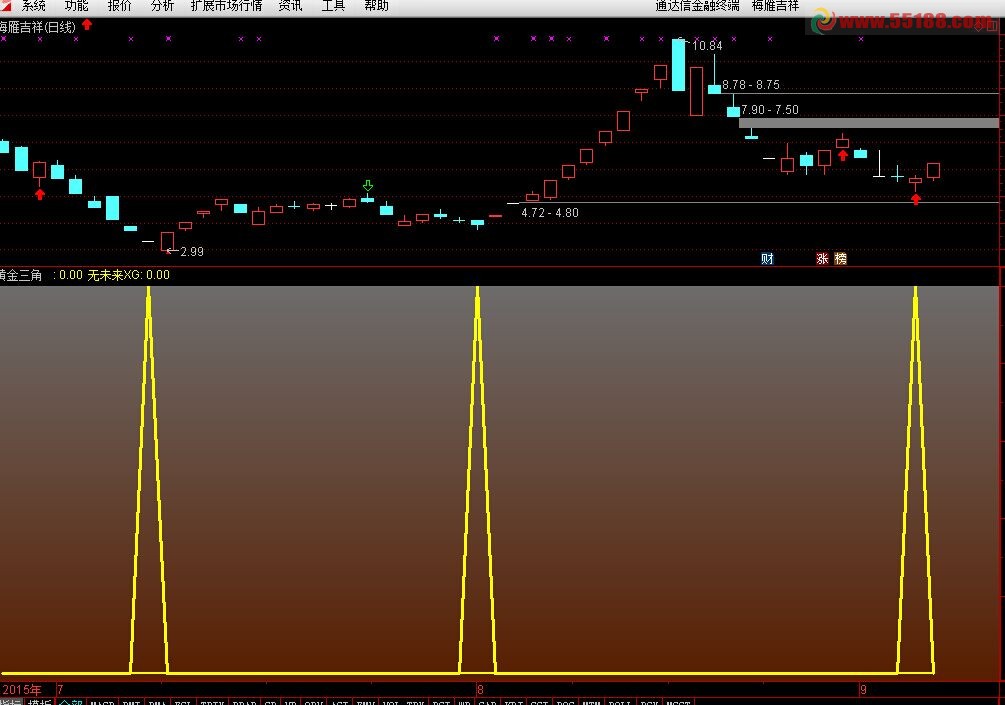1005x705 pixels.
Task: Open the 帮助 menu
Action: coord(376,6)
